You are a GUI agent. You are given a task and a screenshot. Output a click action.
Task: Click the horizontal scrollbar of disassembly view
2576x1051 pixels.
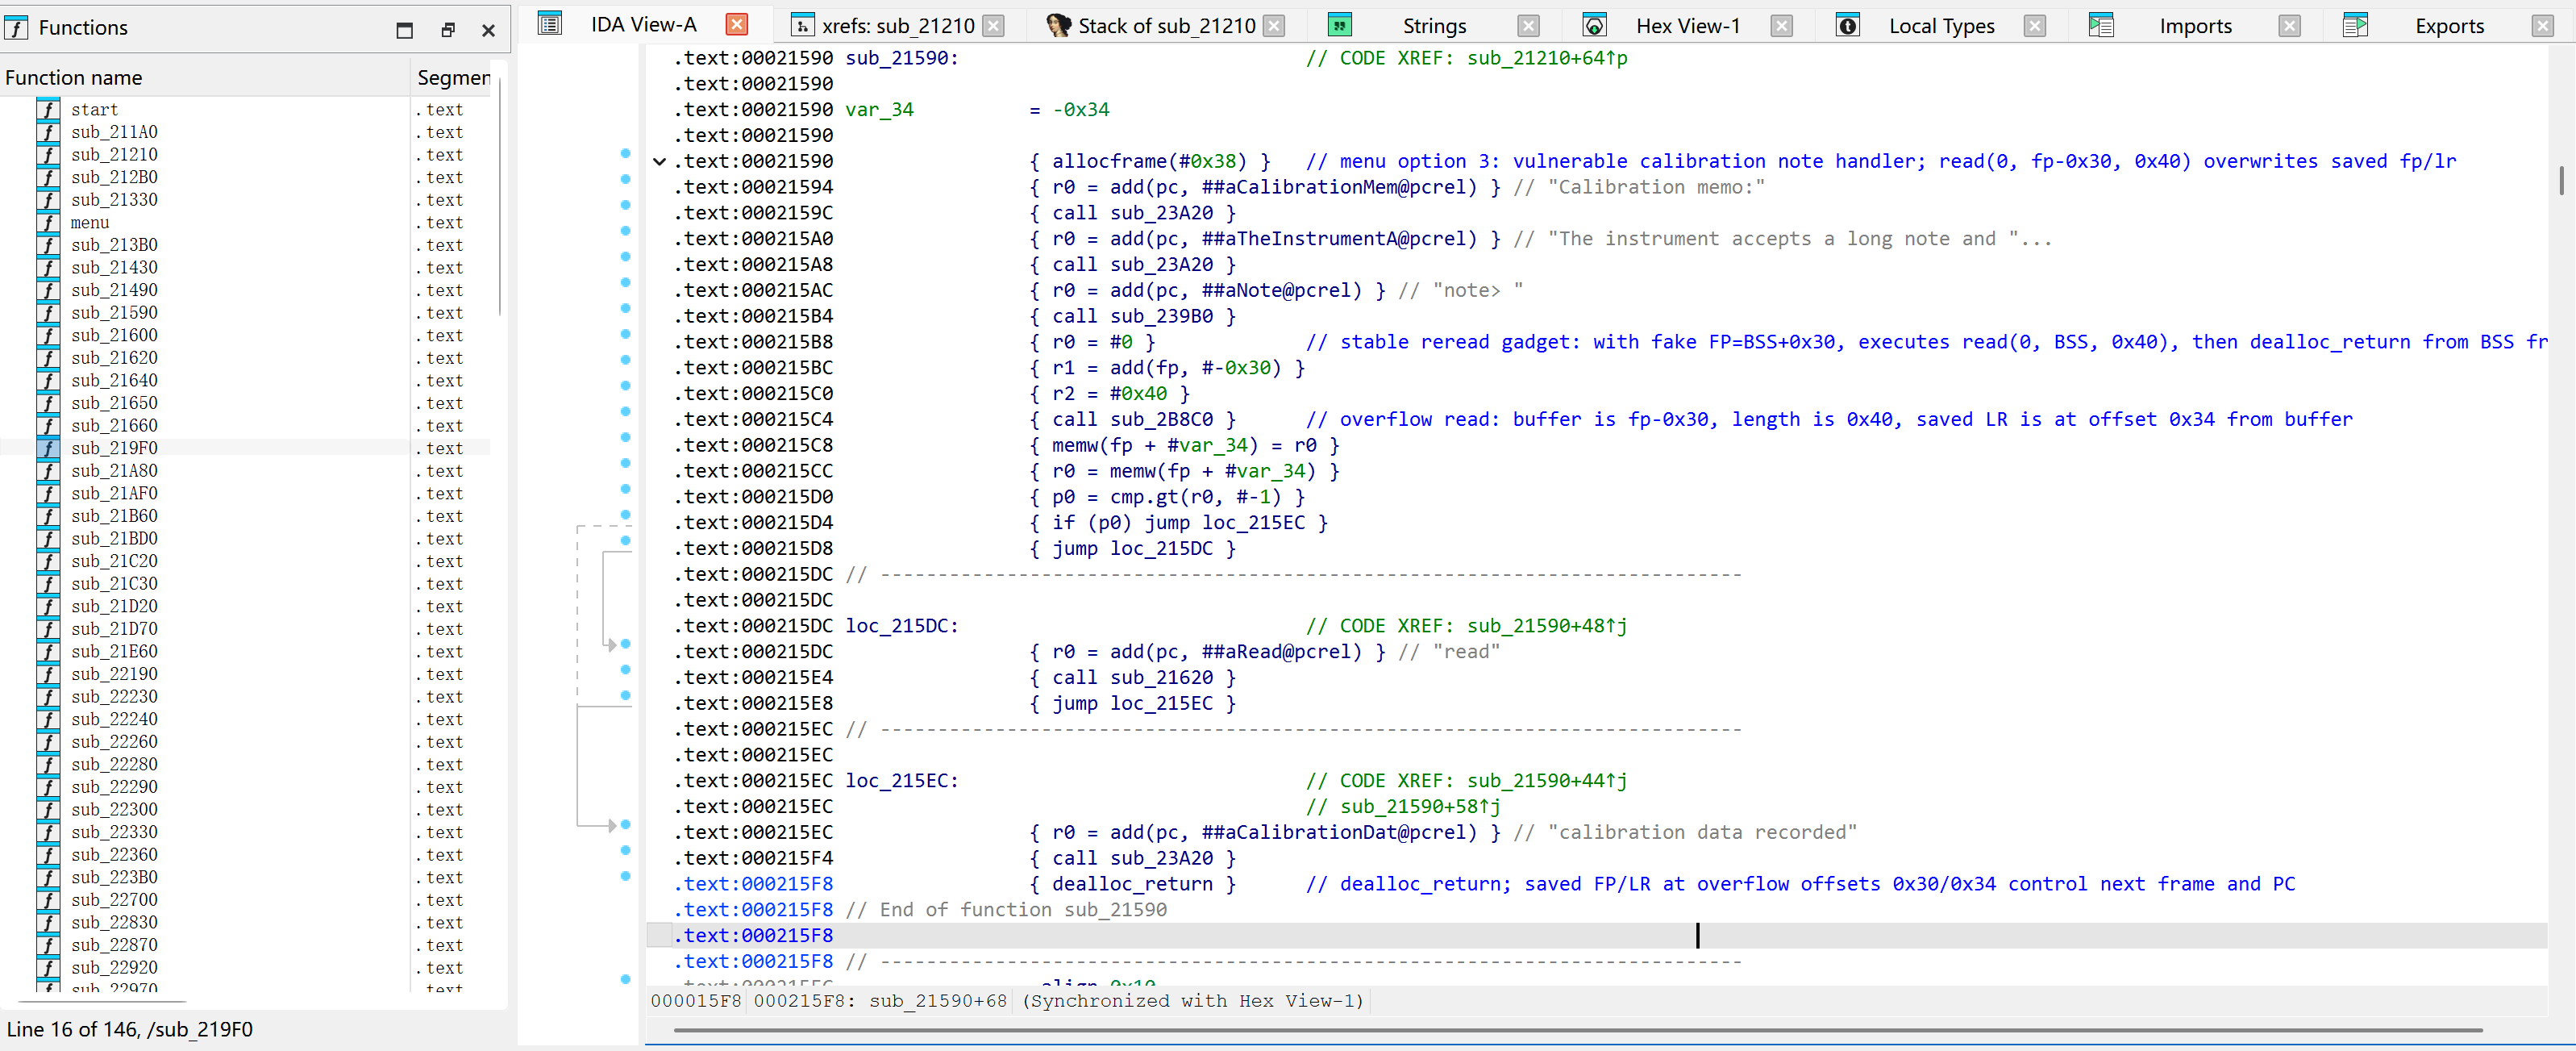[1577, 1029]
